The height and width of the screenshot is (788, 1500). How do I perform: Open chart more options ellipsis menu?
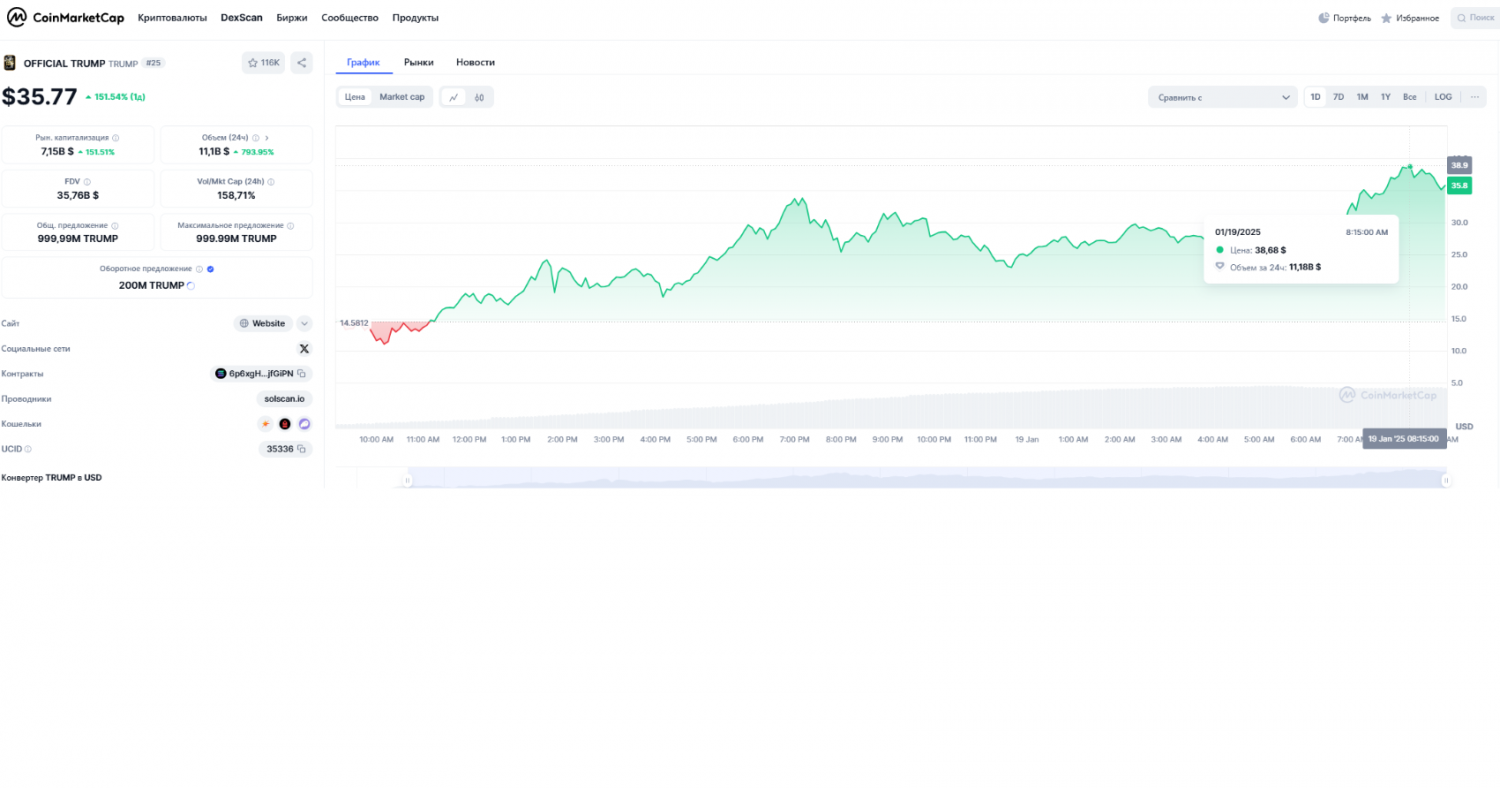click(1475, 97)
